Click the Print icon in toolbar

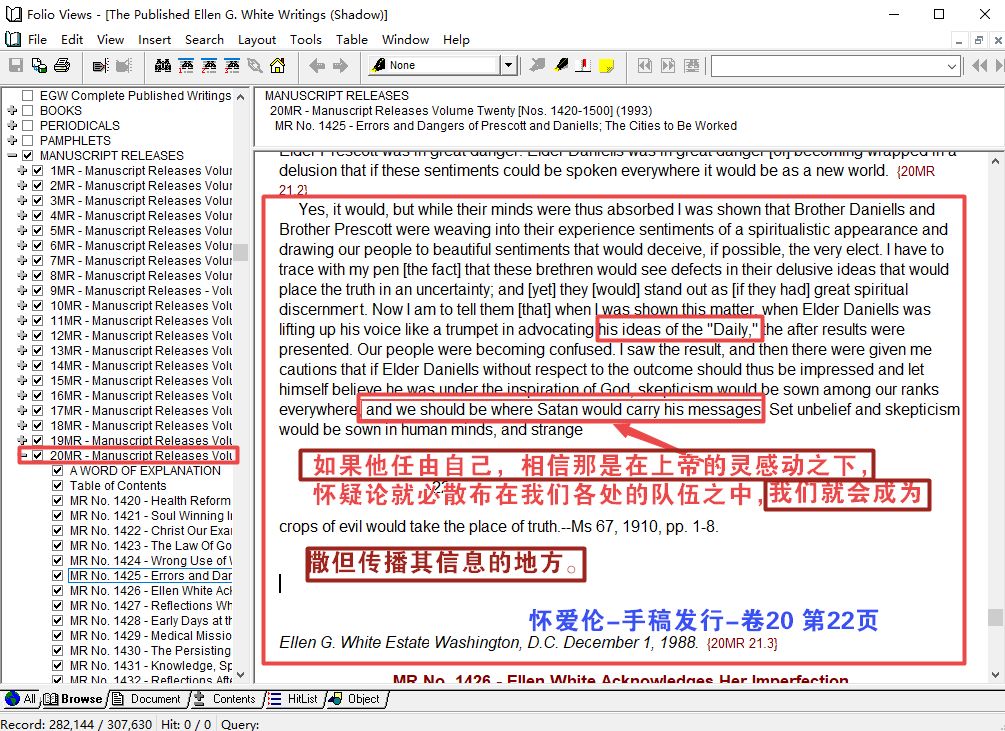click(62, 66)
